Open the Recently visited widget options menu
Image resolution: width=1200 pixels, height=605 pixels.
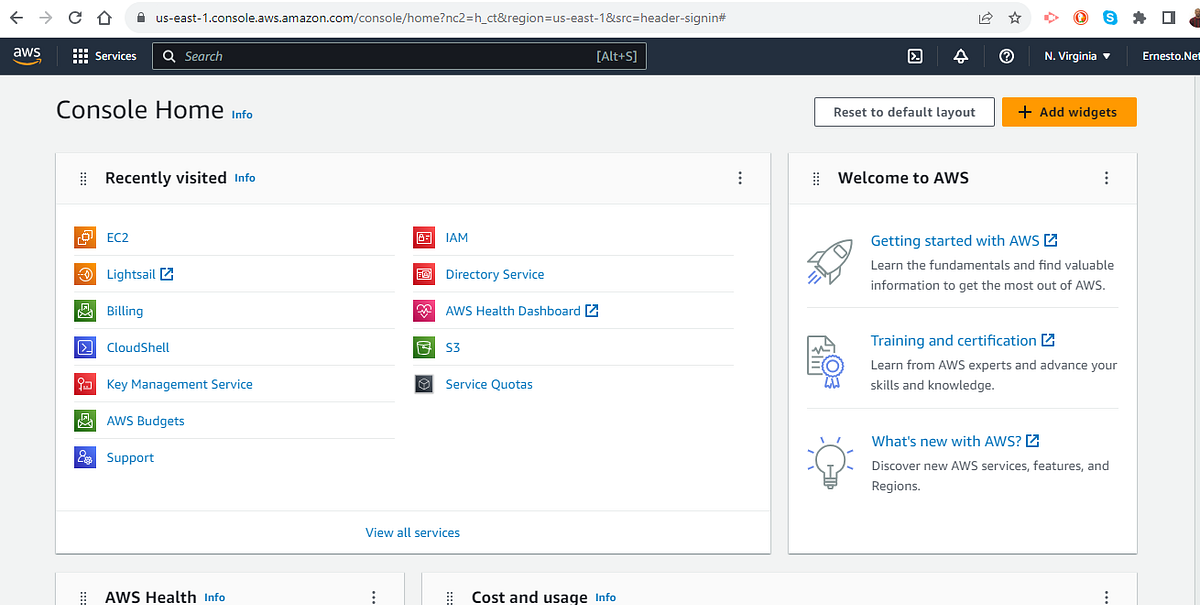click(x=740, y=177)
